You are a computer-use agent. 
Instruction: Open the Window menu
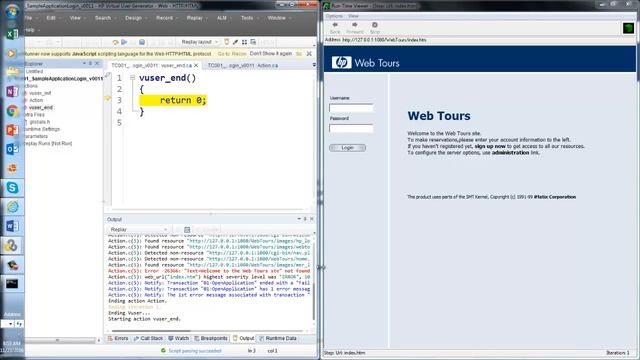277,18
